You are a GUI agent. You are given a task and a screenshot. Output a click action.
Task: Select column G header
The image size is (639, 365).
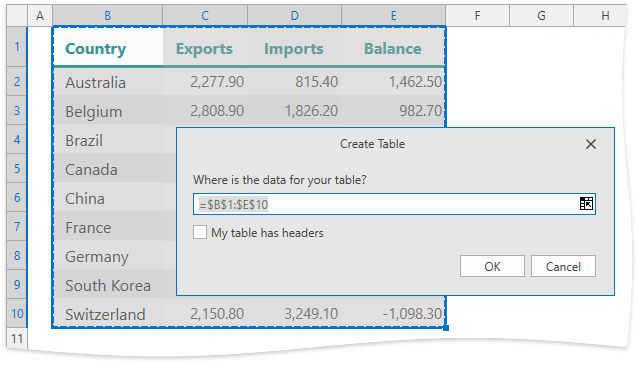point(541,16)
